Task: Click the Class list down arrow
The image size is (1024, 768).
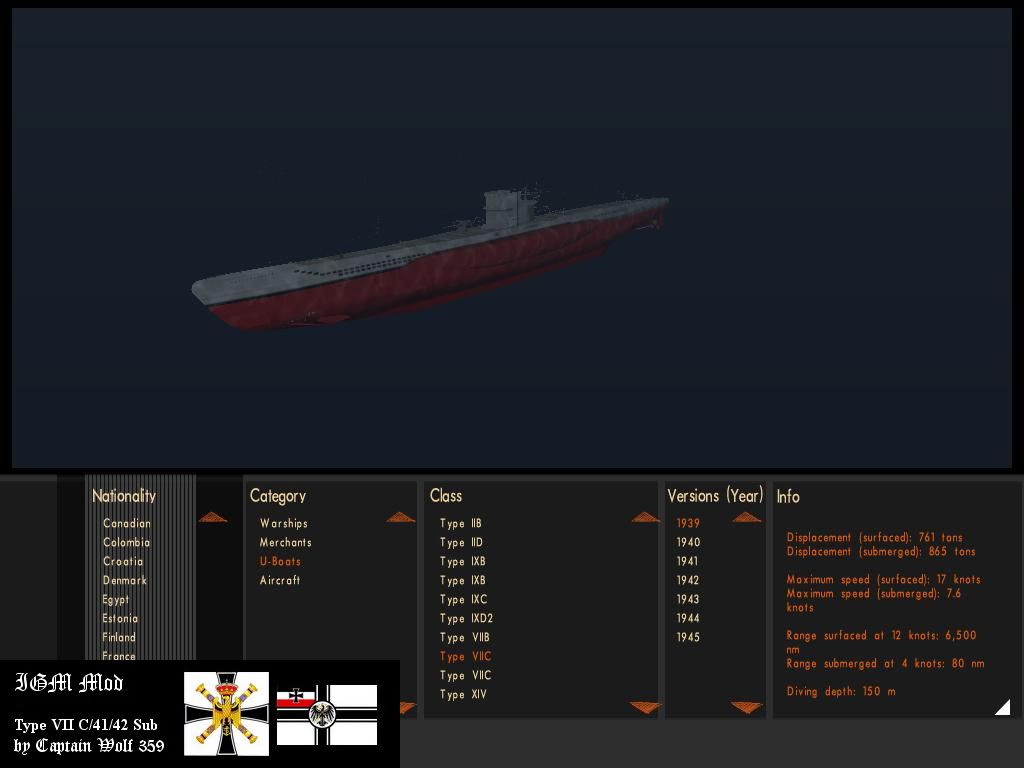Action: coord(645,707)
